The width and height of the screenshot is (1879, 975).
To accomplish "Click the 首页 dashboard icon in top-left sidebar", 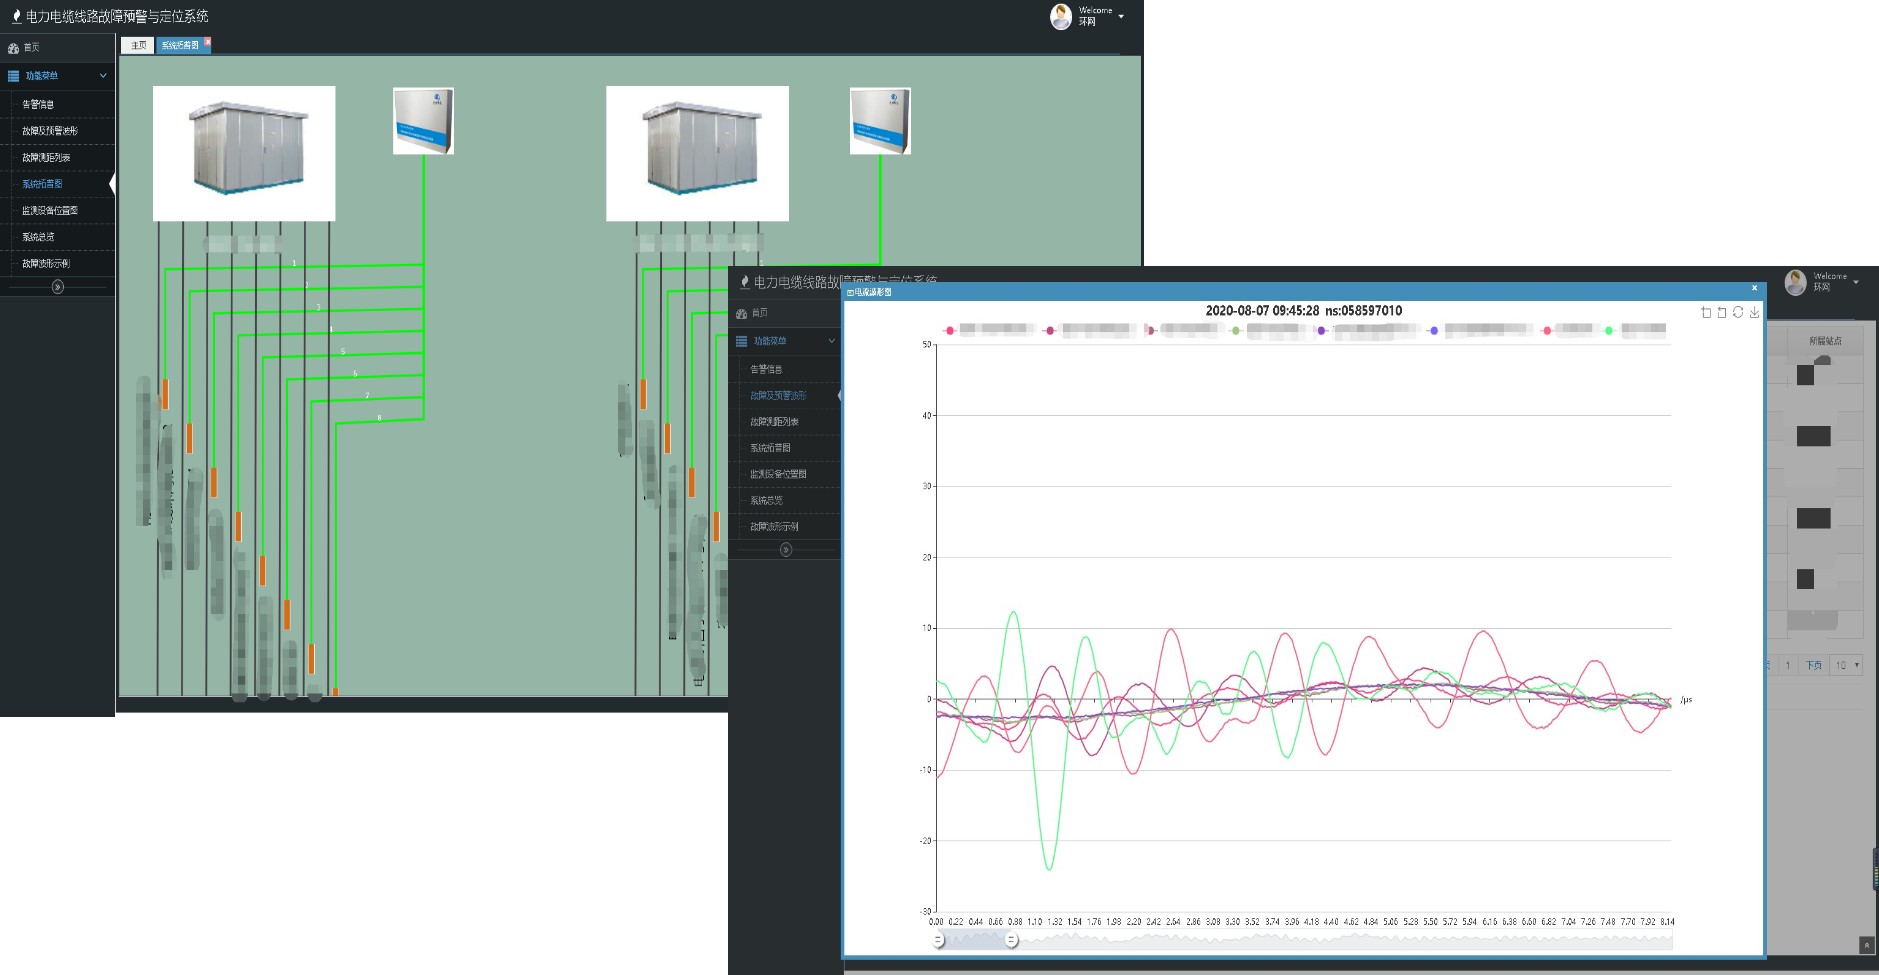I will [14, 48].
